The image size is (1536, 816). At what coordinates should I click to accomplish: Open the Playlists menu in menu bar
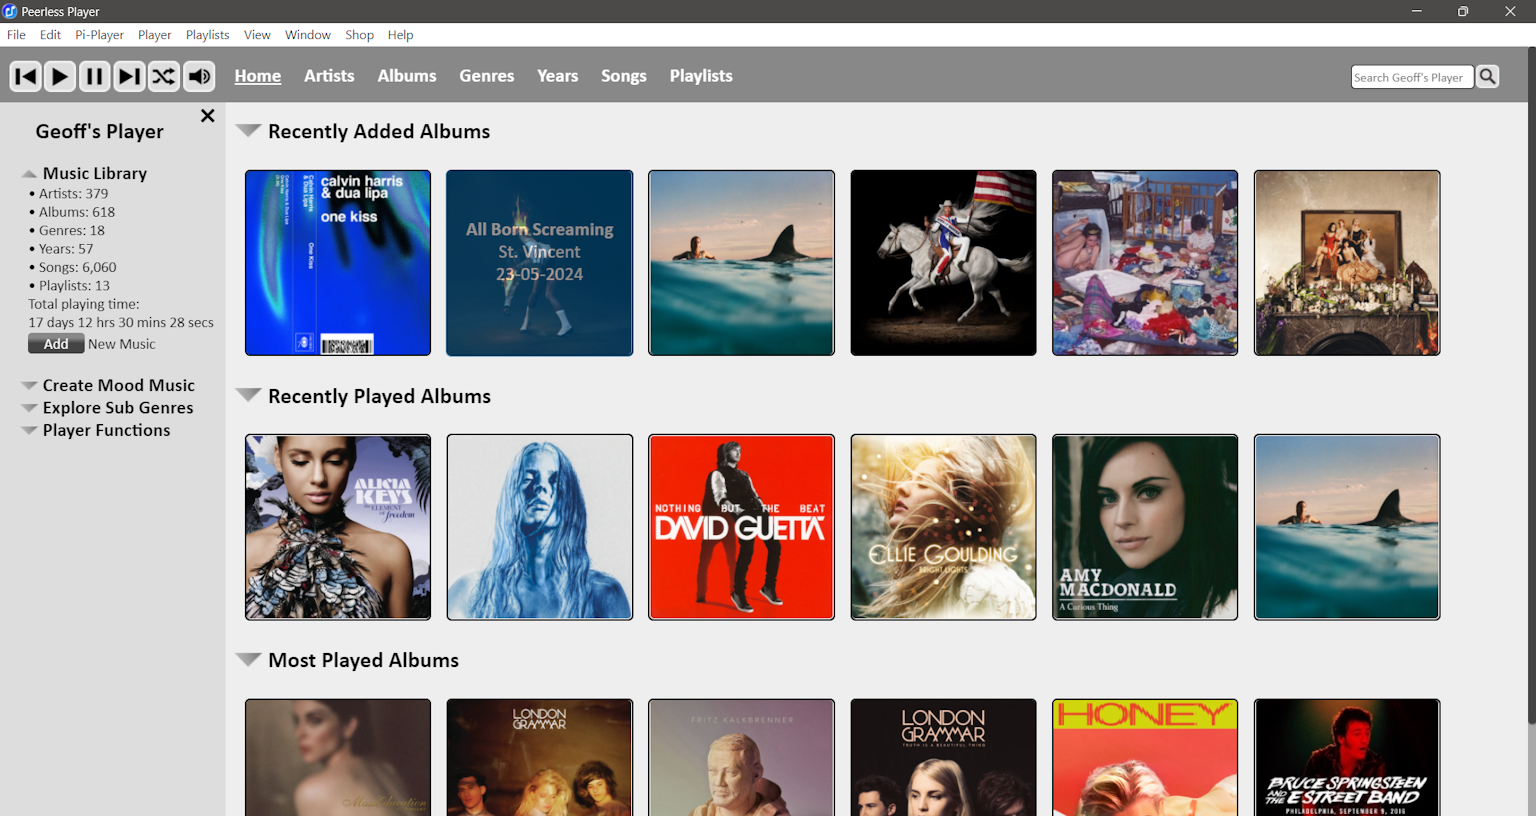(207, 35)
